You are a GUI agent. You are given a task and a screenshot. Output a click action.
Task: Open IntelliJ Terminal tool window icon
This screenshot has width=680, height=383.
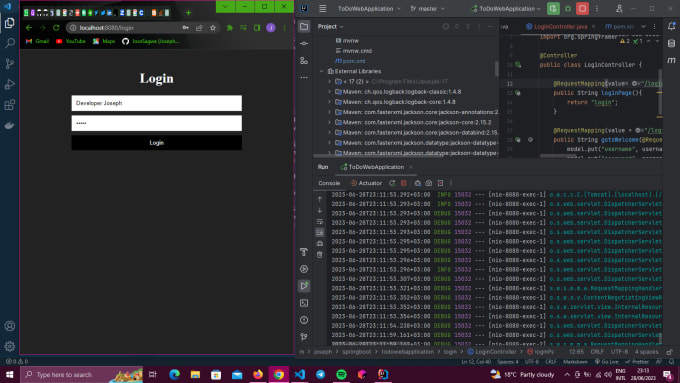(304, 303)
